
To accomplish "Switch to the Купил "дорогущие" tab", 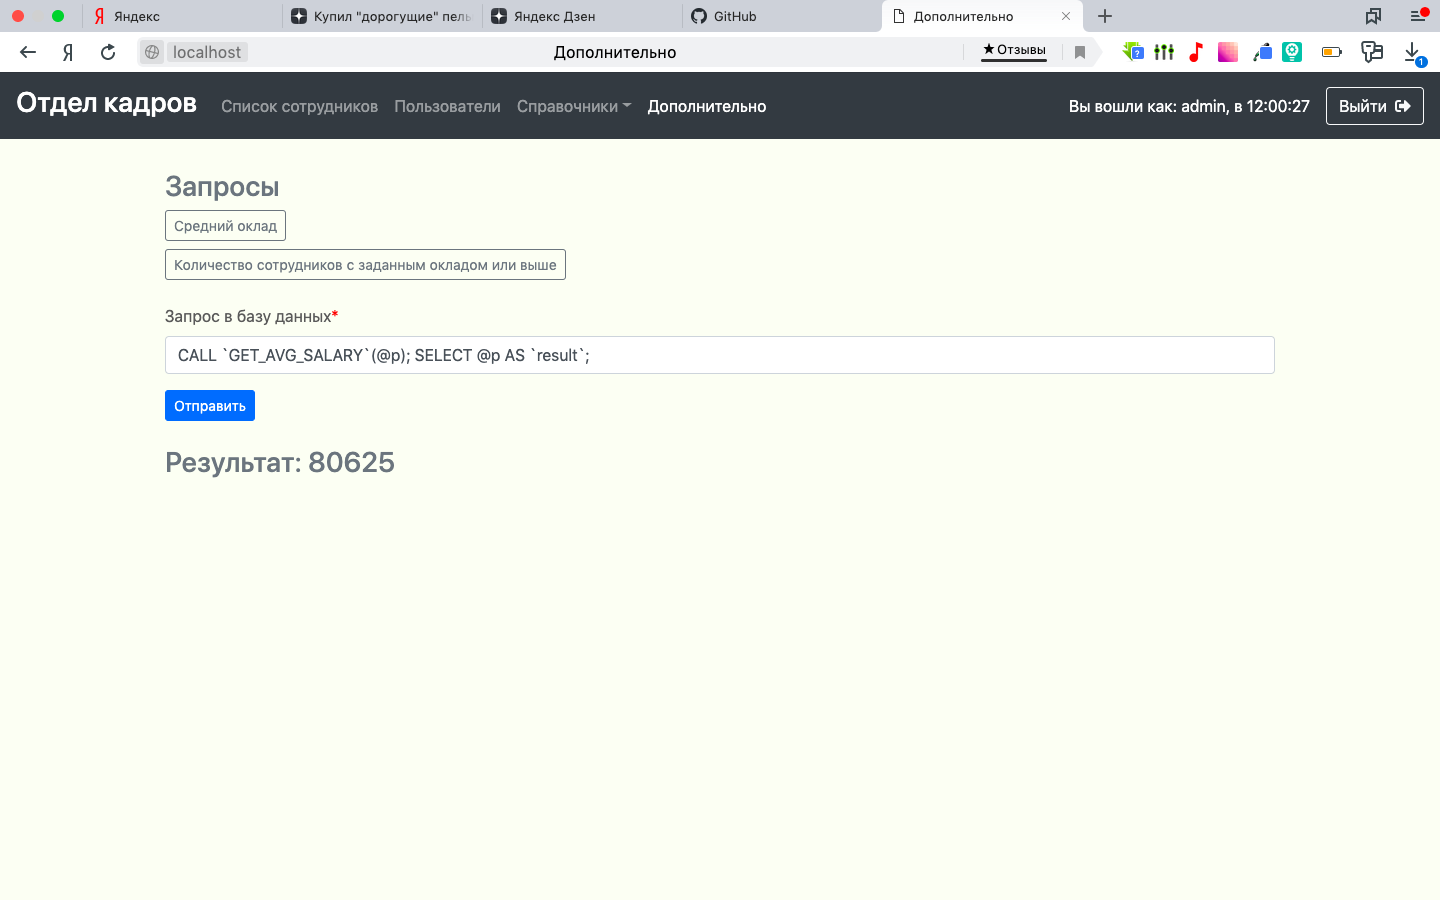I will (x=382, y=16).
